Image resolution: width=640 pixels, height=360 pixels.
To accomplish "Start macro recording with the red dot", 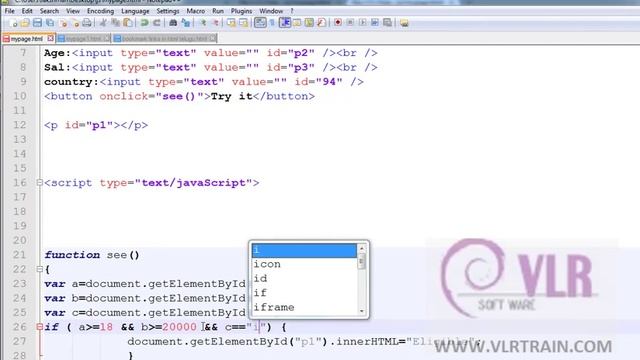I will coord(338,22).
